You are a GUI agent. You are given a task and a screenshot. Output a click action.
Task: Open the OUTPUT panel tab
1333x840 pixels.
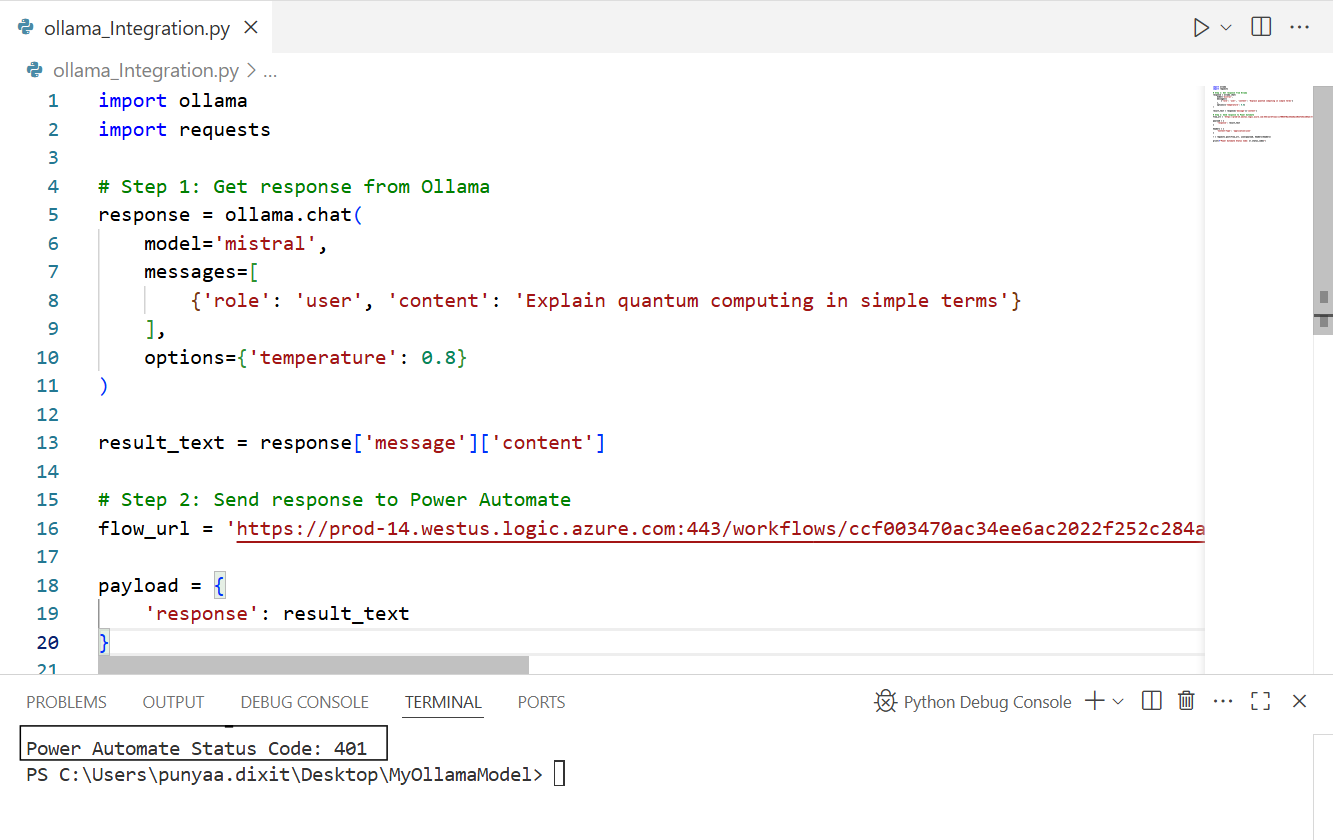click(173, 702)
